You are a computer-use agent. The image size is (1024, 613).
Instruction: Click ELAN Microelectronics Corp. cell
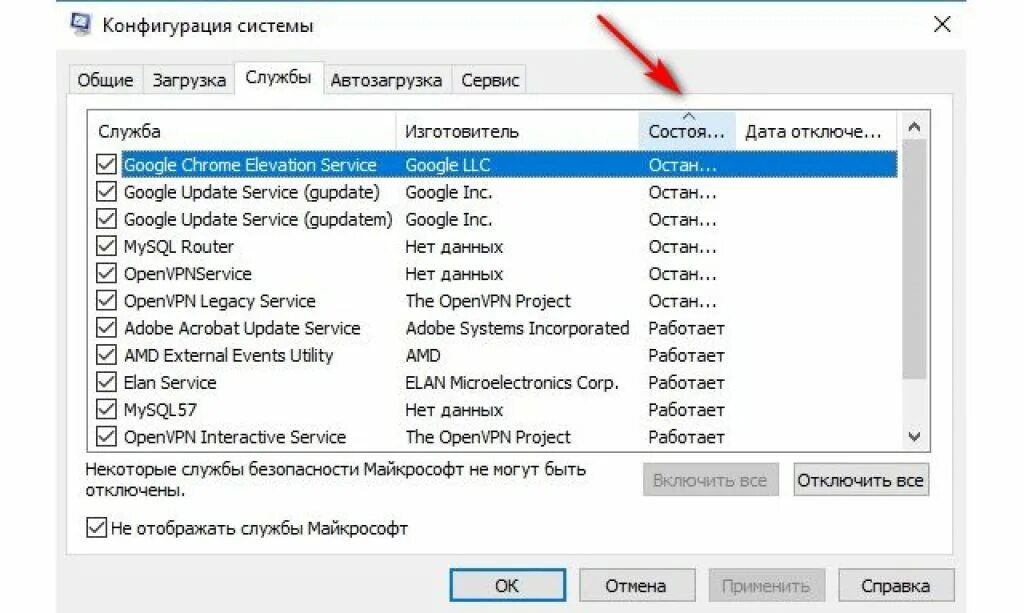pos(512,383)
